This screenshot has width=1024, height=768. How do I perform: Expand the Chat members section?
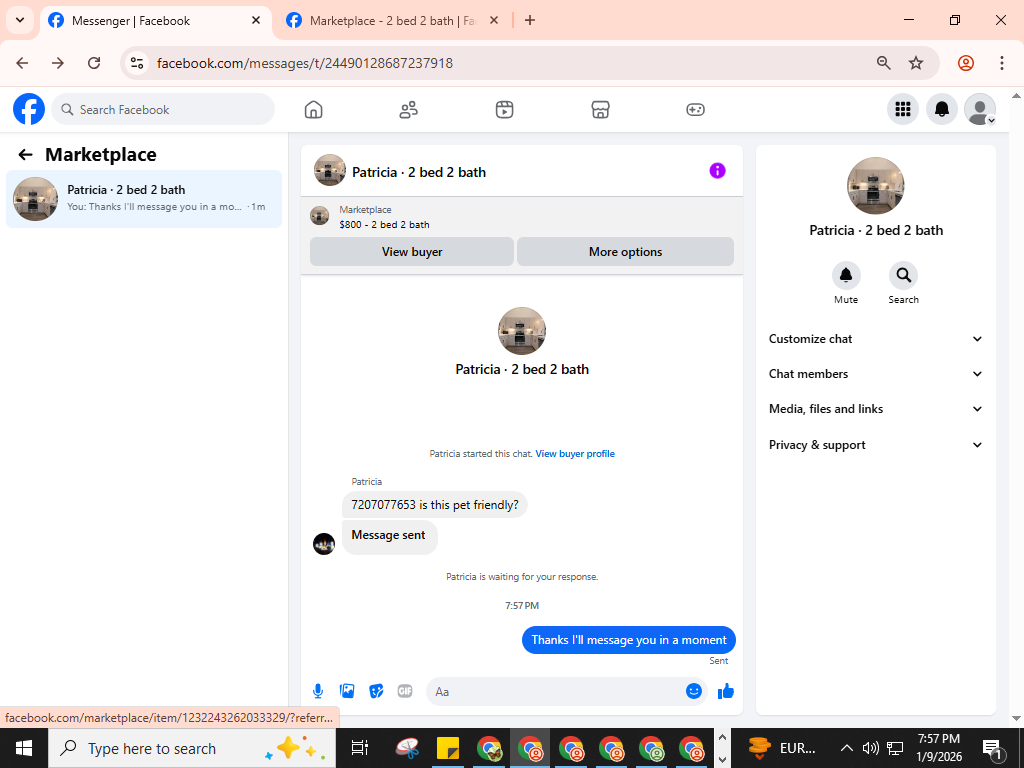tap(876, 374)
